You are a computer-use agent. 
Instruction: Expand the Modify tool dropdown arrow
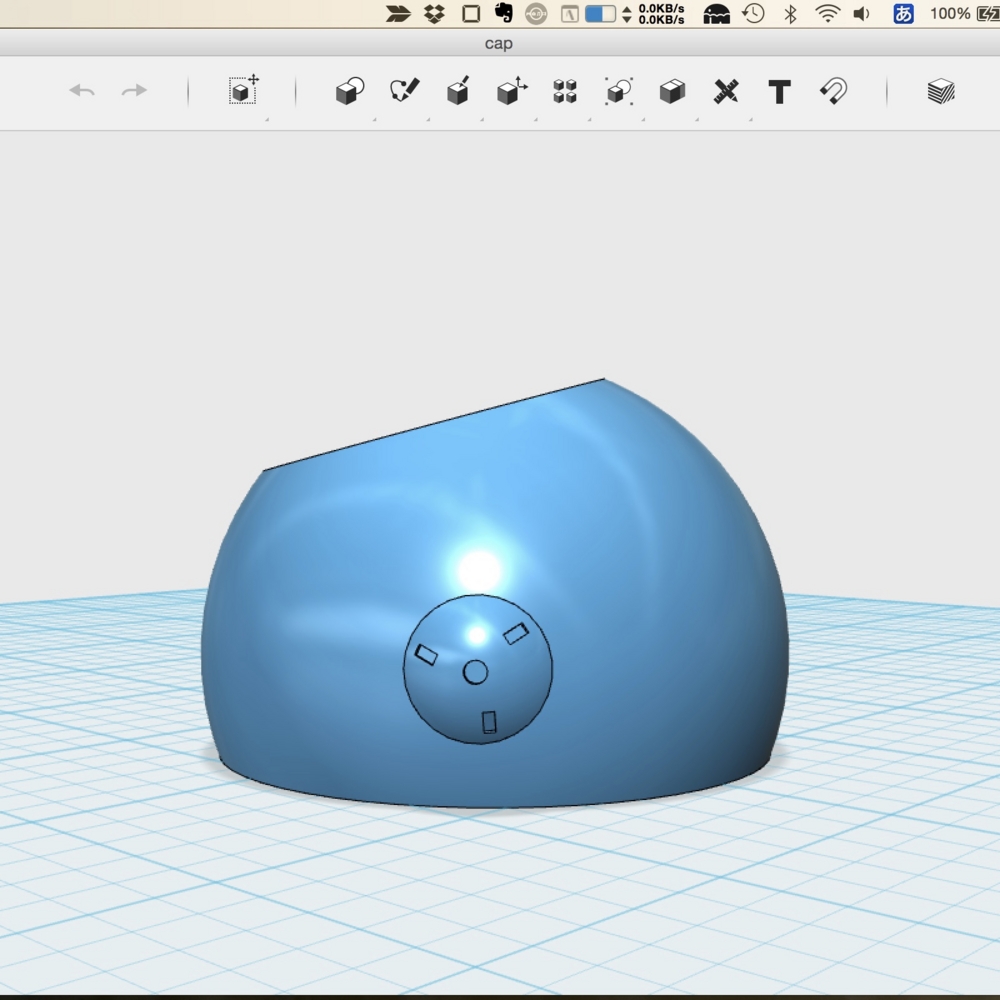(x=536, y=119)
